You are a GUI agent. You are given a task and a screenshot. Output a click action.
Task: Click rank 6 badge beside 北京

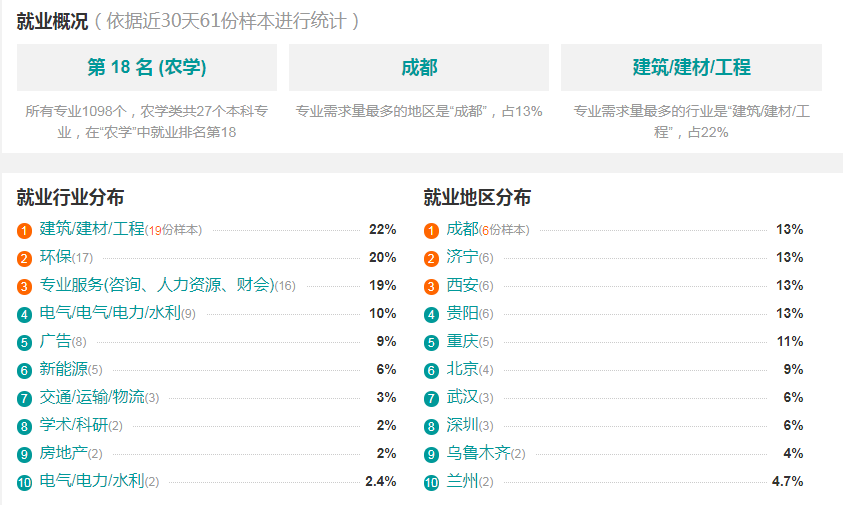(431, 371)
